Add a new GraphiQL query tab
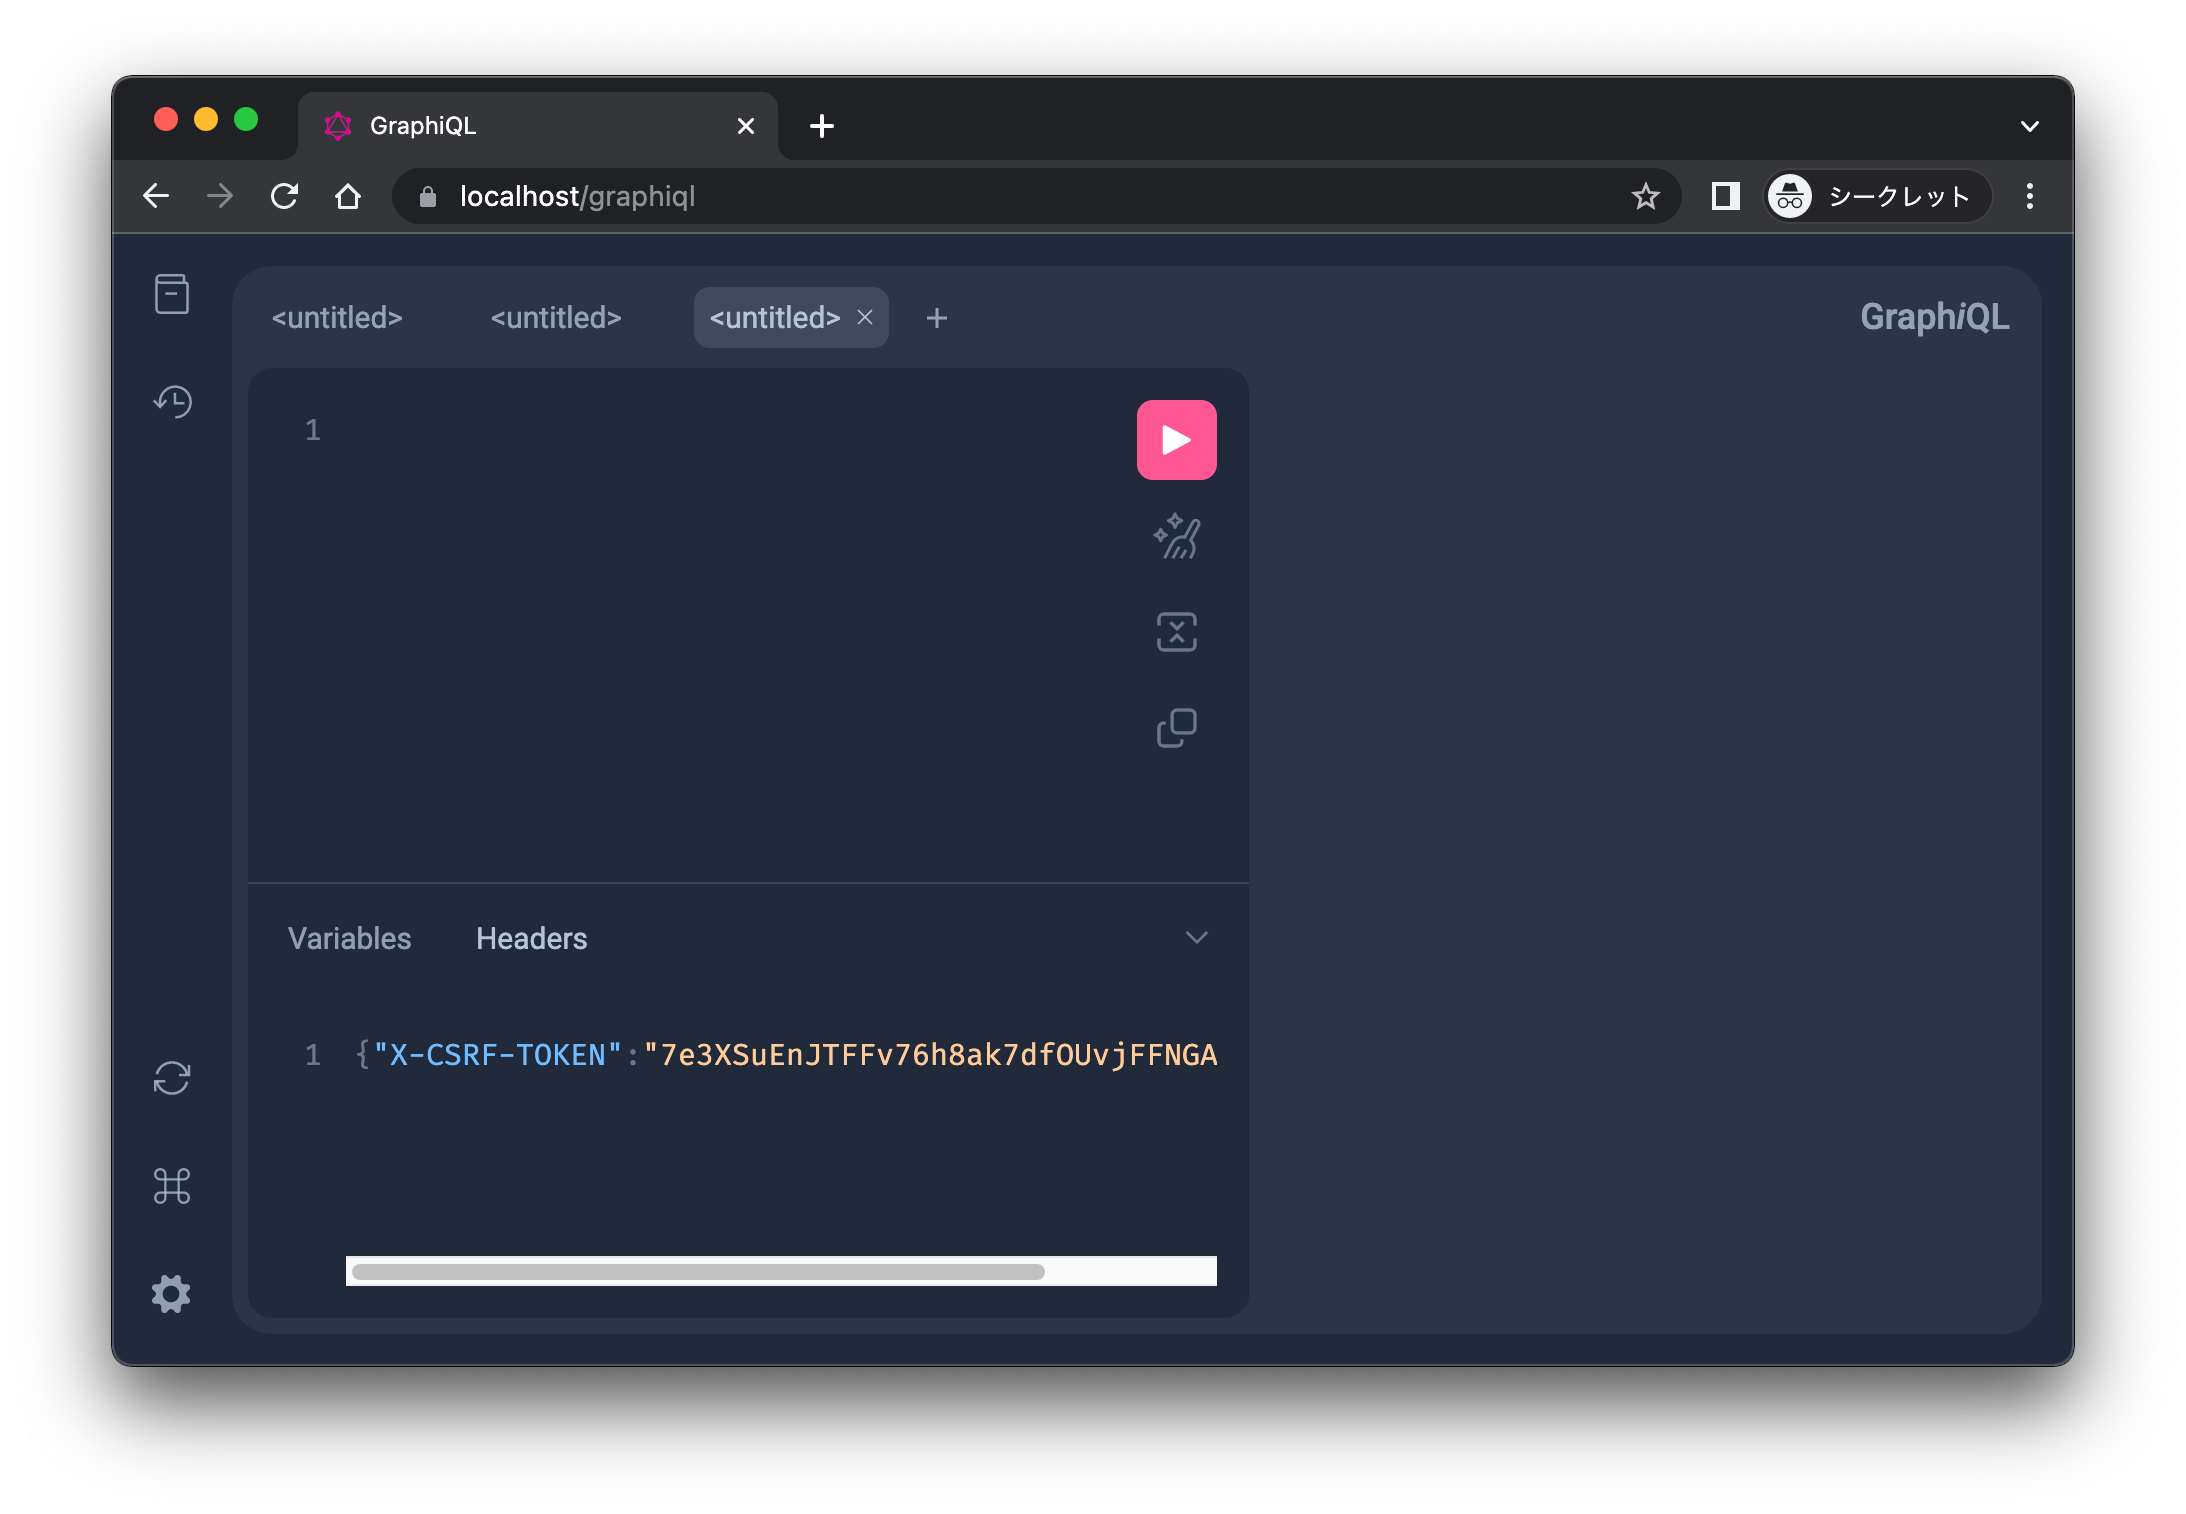2186x1514 pixels. tap(937, 318)
